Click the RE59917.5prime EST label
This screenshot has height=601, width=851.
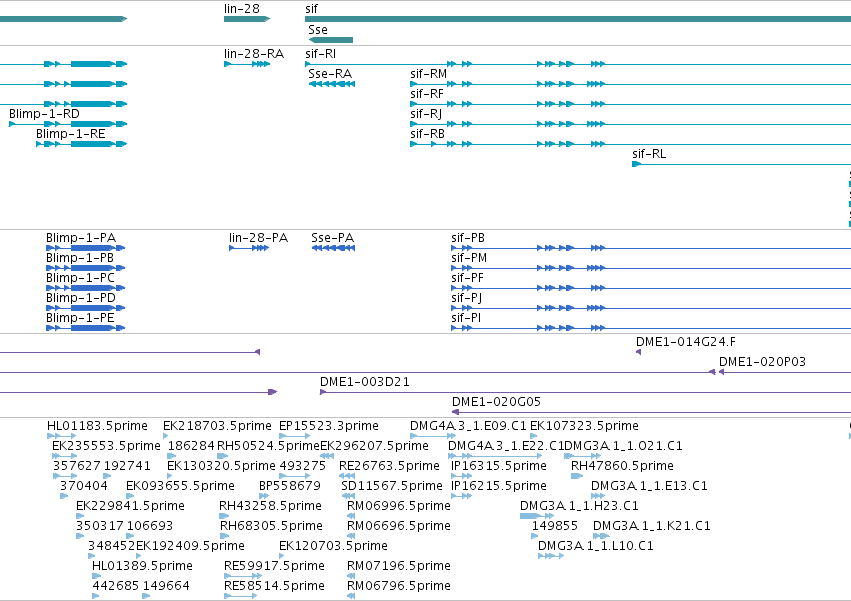coord(274,566)
